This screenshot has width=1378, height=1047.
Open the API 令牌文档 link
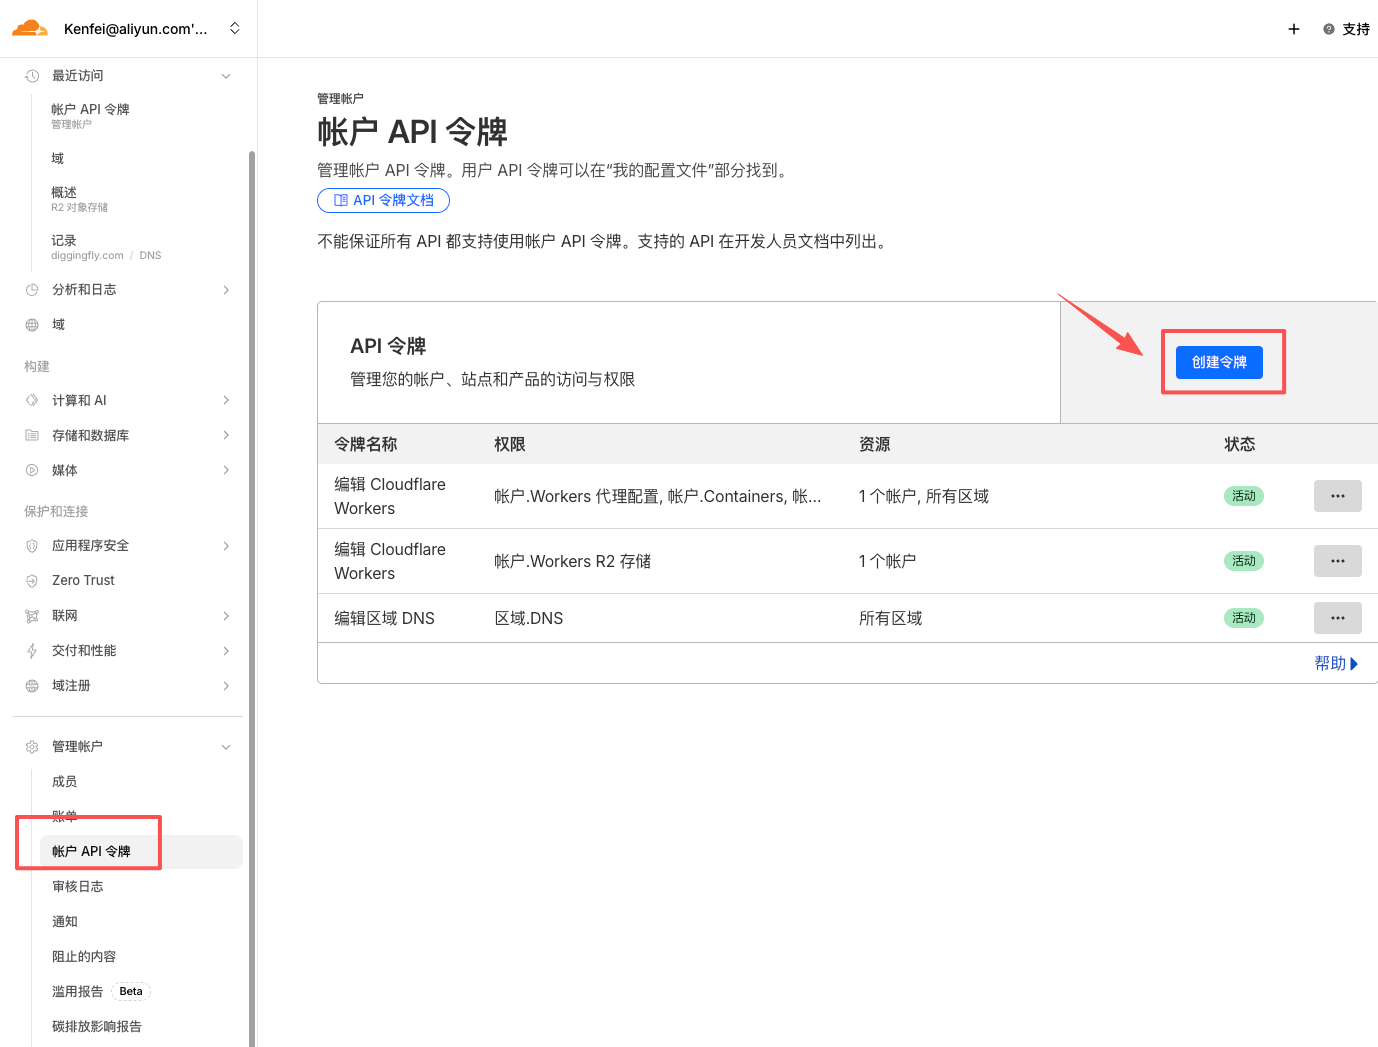point(383,200)
